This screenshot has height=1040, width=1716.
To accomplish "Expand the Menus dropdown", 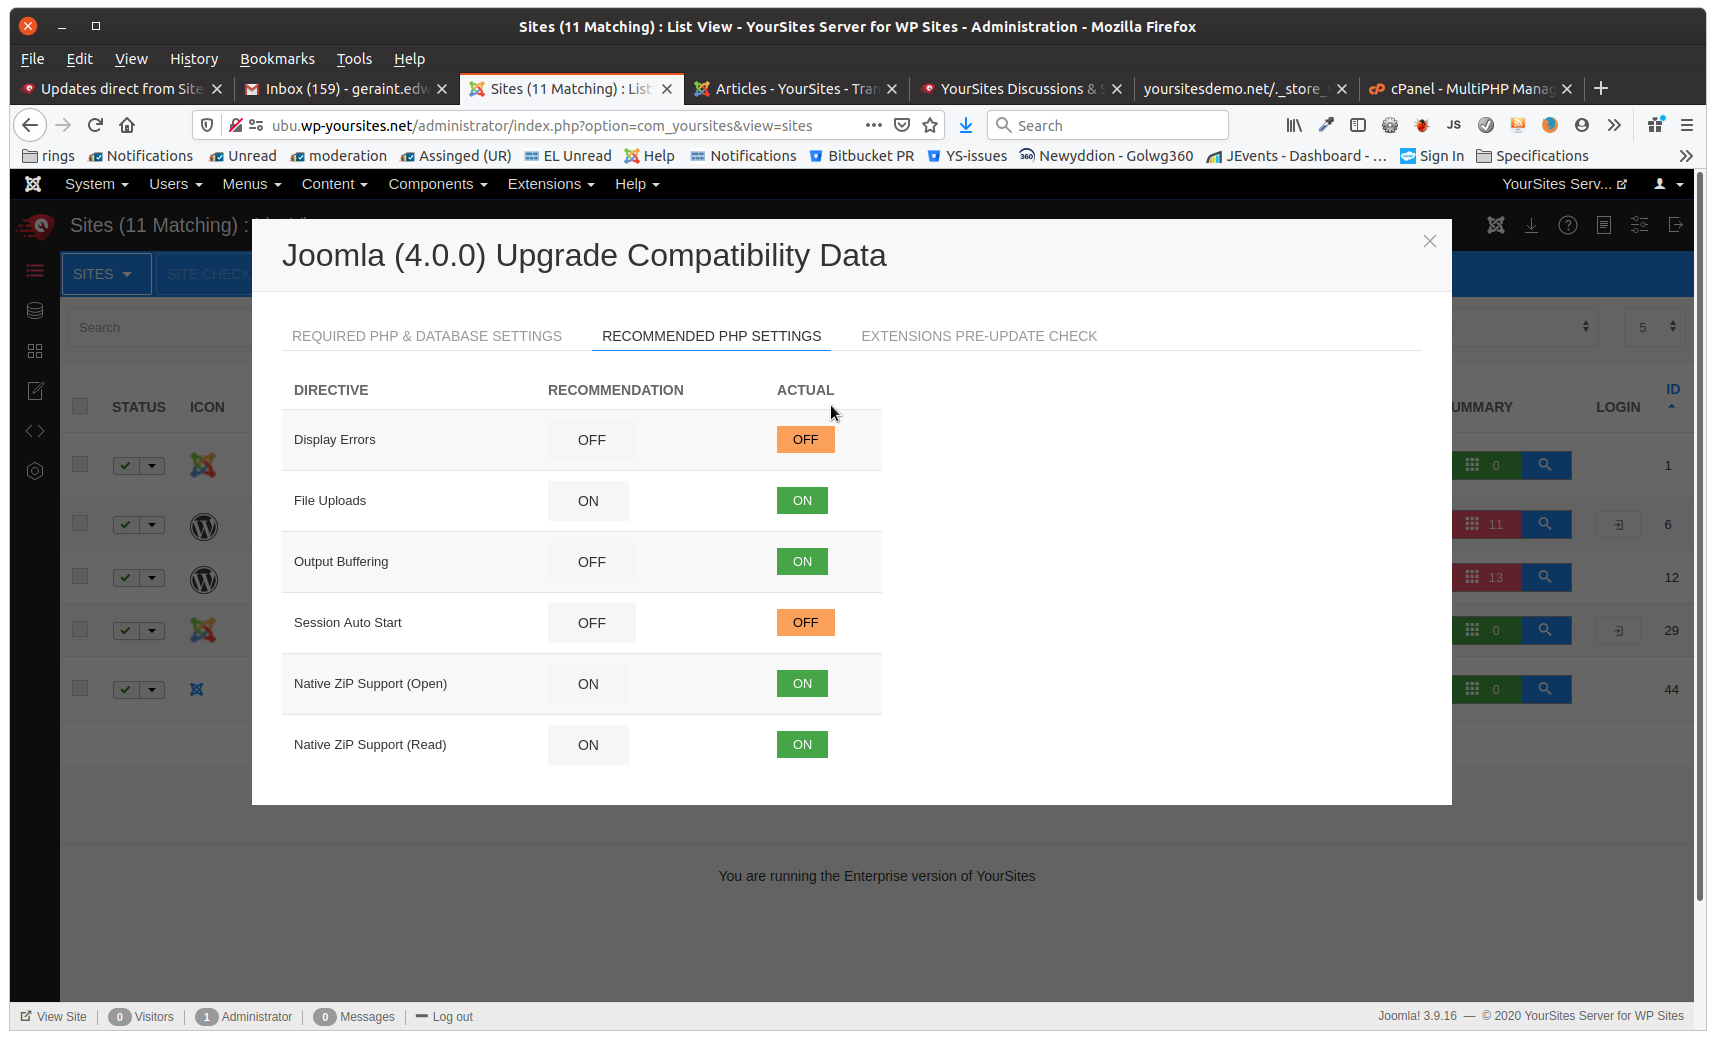I will [x=252, y=184].
